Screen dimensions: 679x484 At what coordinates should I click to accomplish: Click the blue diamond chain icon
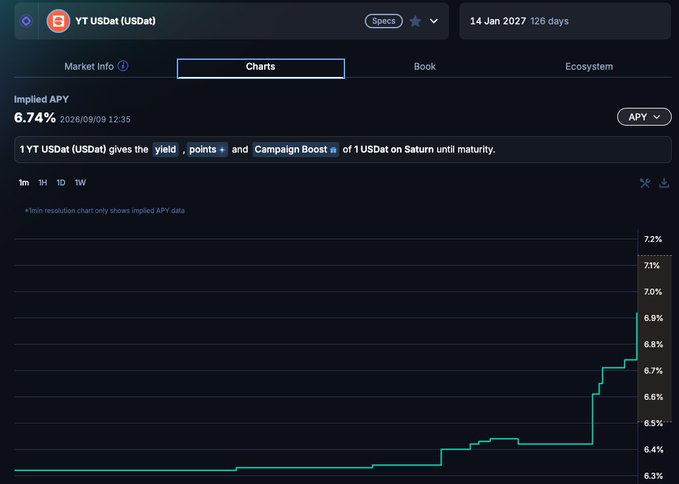(26, 21)
